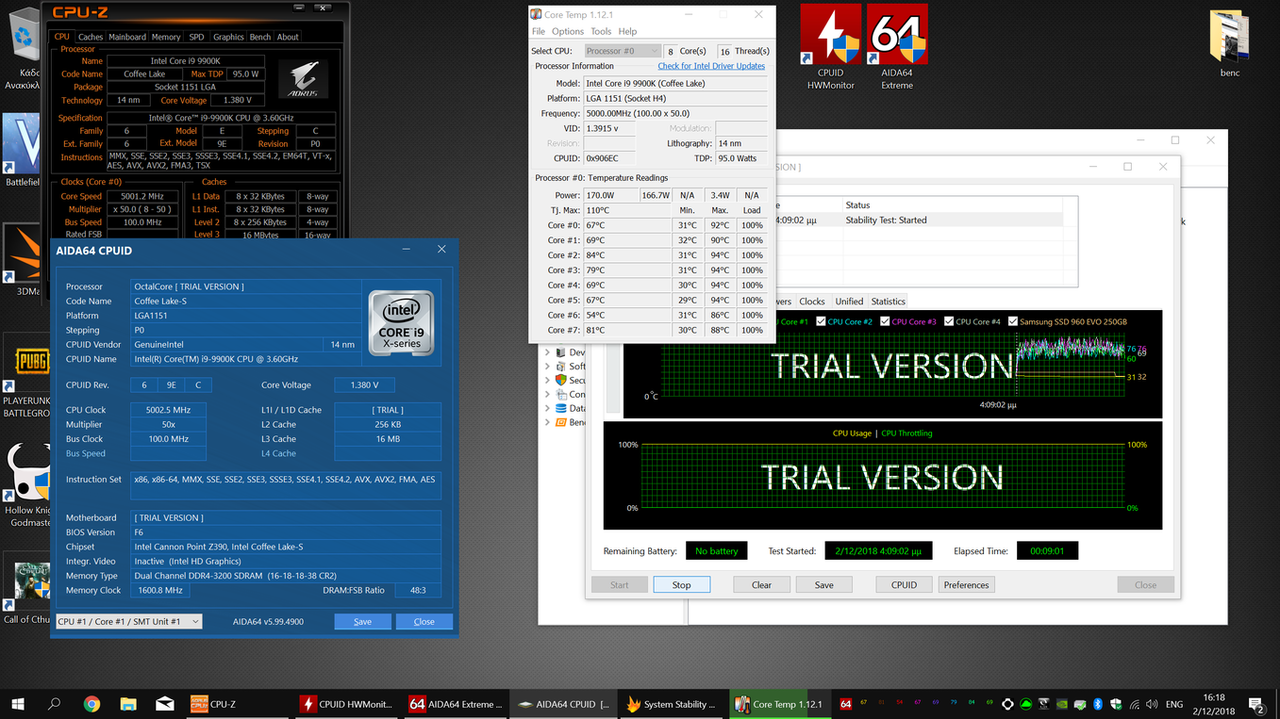
Task: Click Clear button in Stability Test
Action: (x=761, y=585)
